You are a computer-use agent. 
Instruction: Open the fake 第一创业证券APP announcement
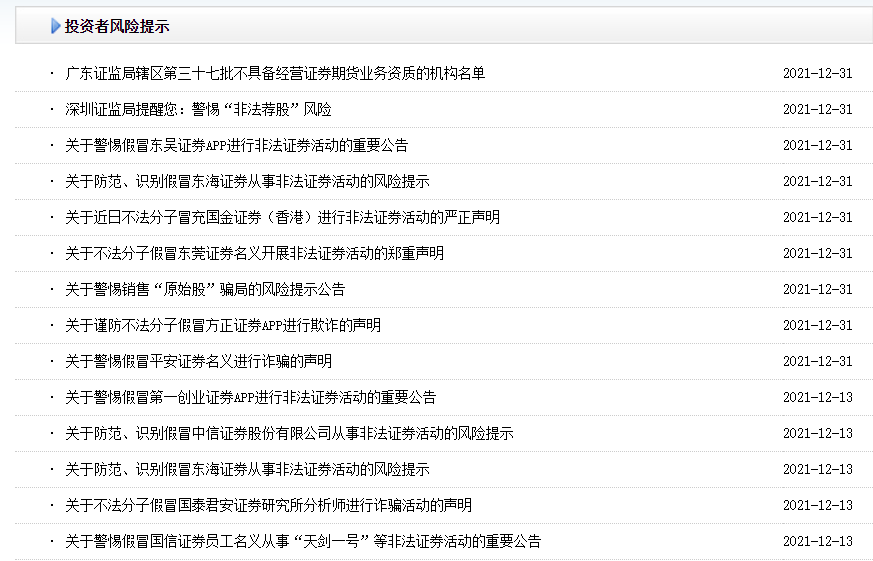coord(251,397)
